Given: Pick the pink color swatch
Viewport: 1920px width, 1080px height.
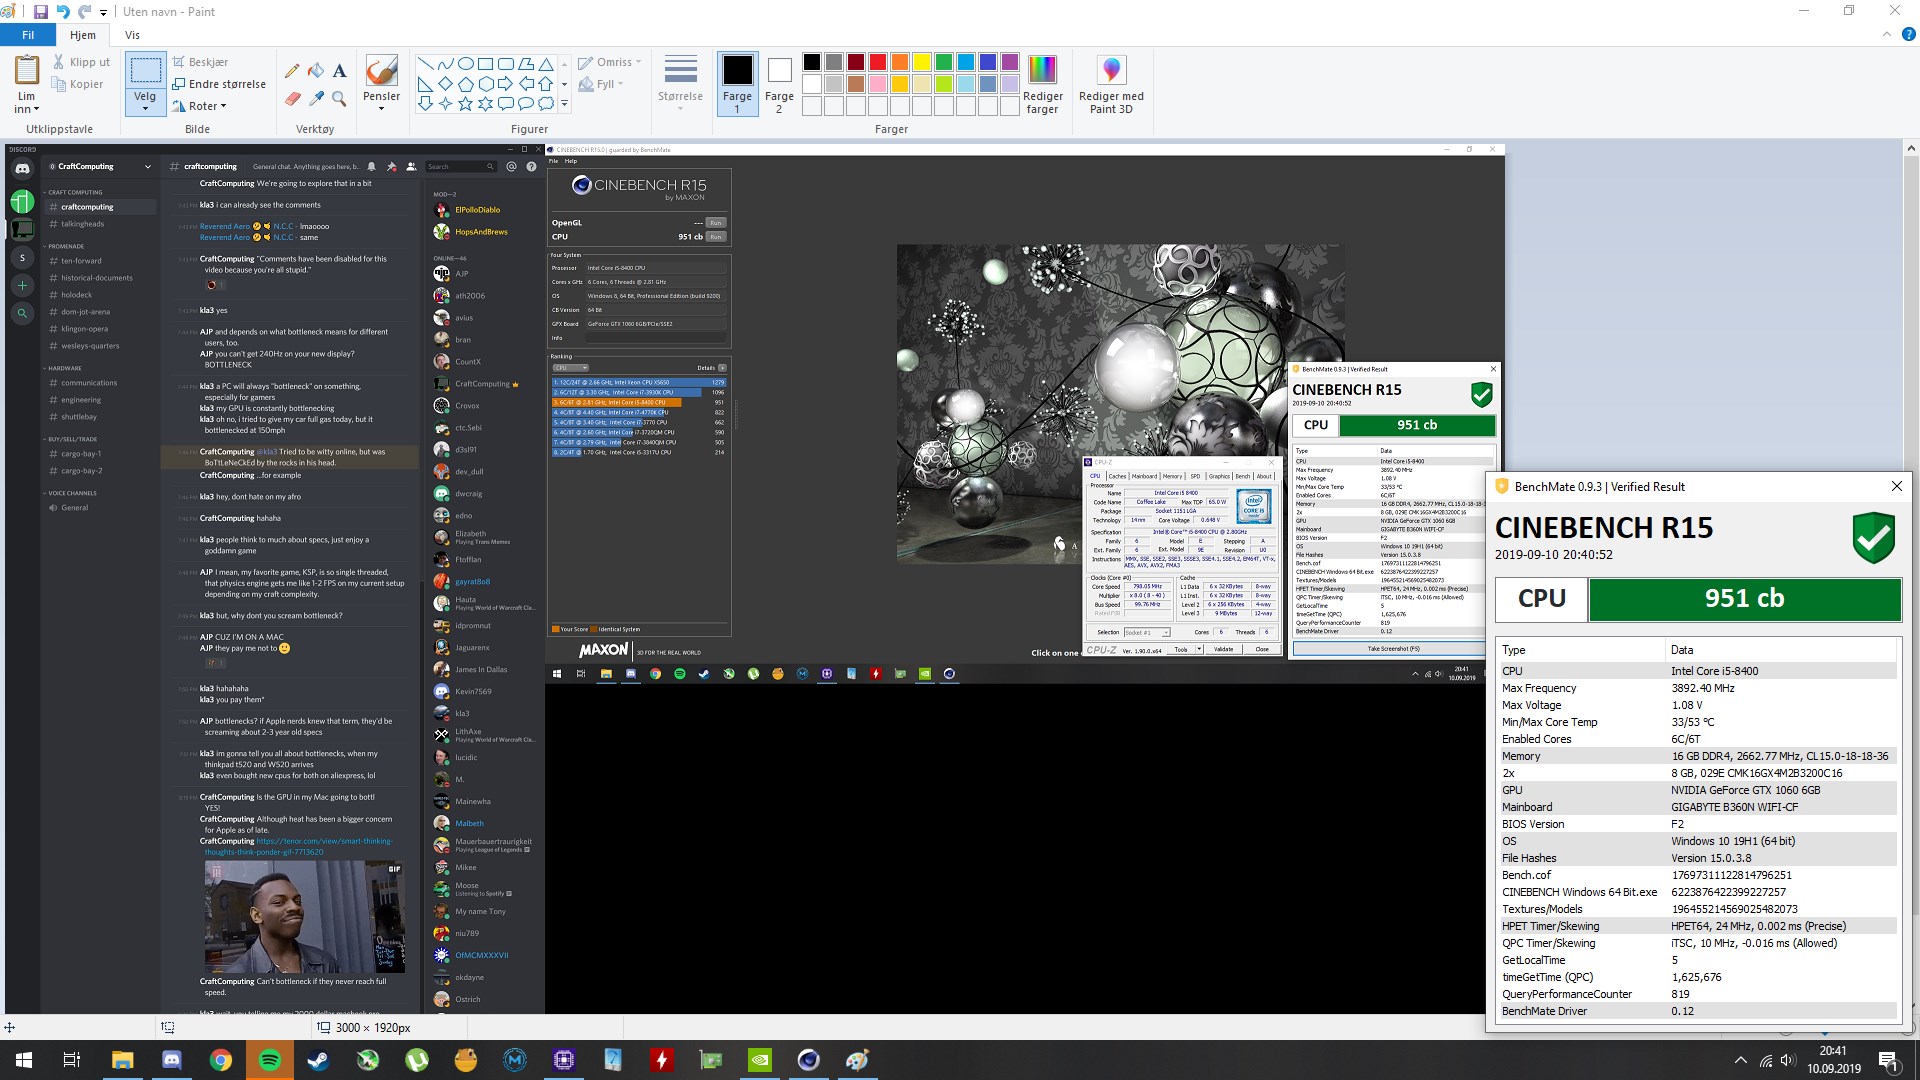Looking at the screenshot, I should pyautogui.click(x=877, y=84).
